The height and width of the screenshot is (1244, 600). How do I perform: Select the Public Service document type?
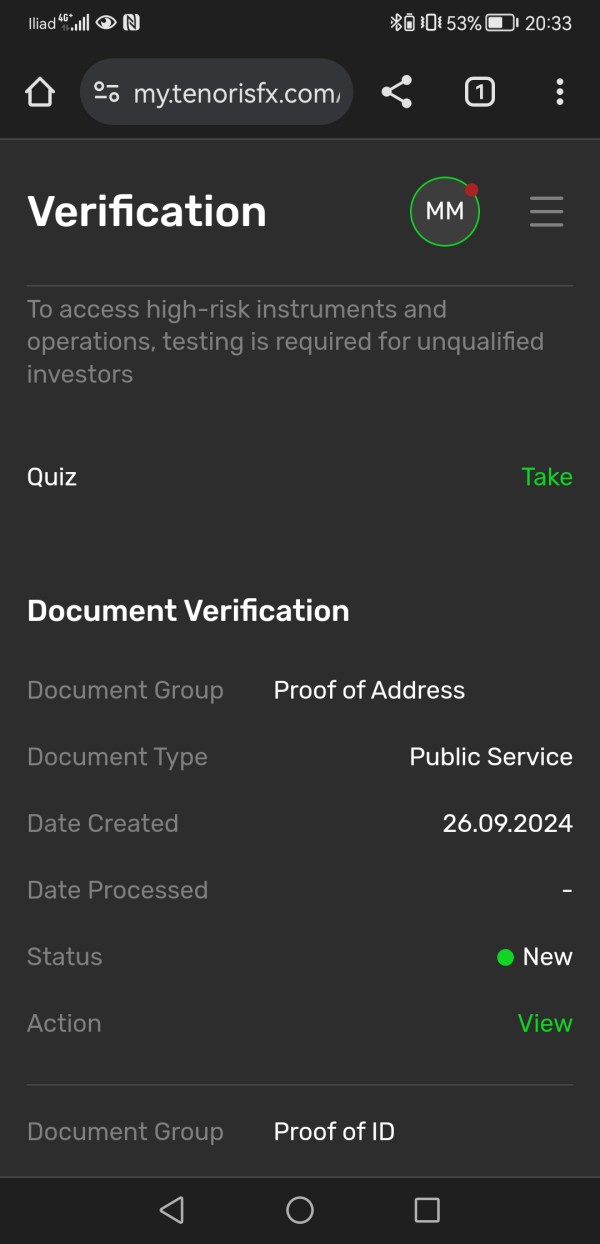tap(491, 757)
